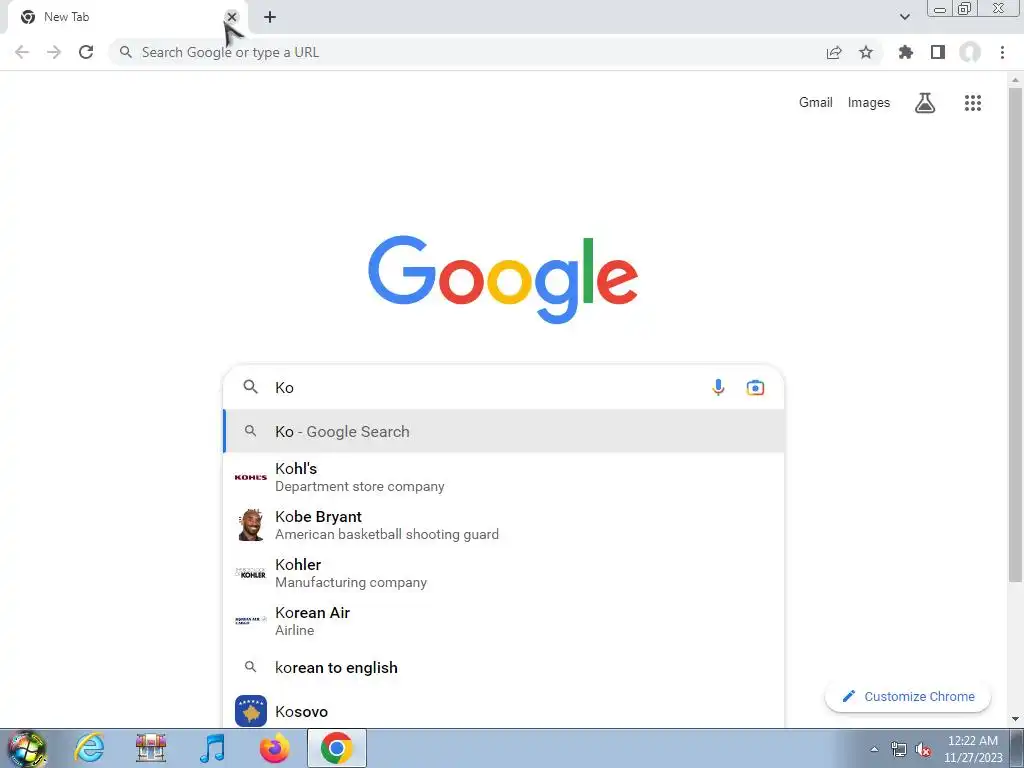Choose the Korean Air suggestion
The image size is (1024, 768).
[x=504, y=621]
